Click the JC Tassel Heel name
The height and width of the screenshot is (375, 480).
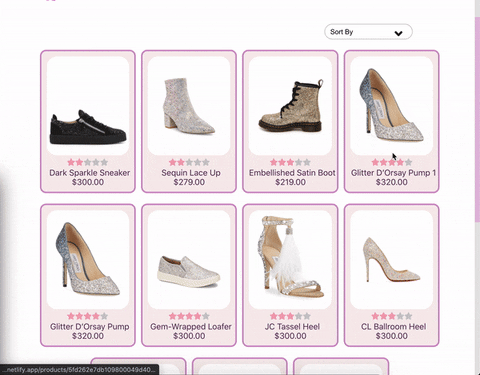click(x=292, y=326)
